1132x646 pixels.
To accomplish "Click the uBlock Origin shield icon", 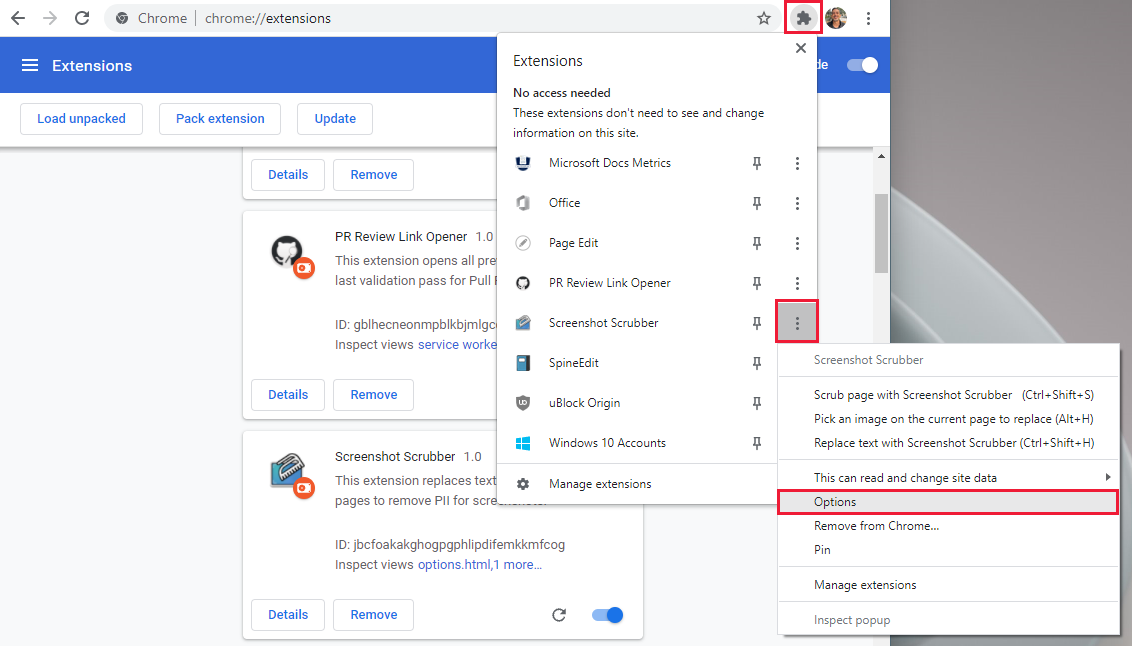I will pos(523,403).
